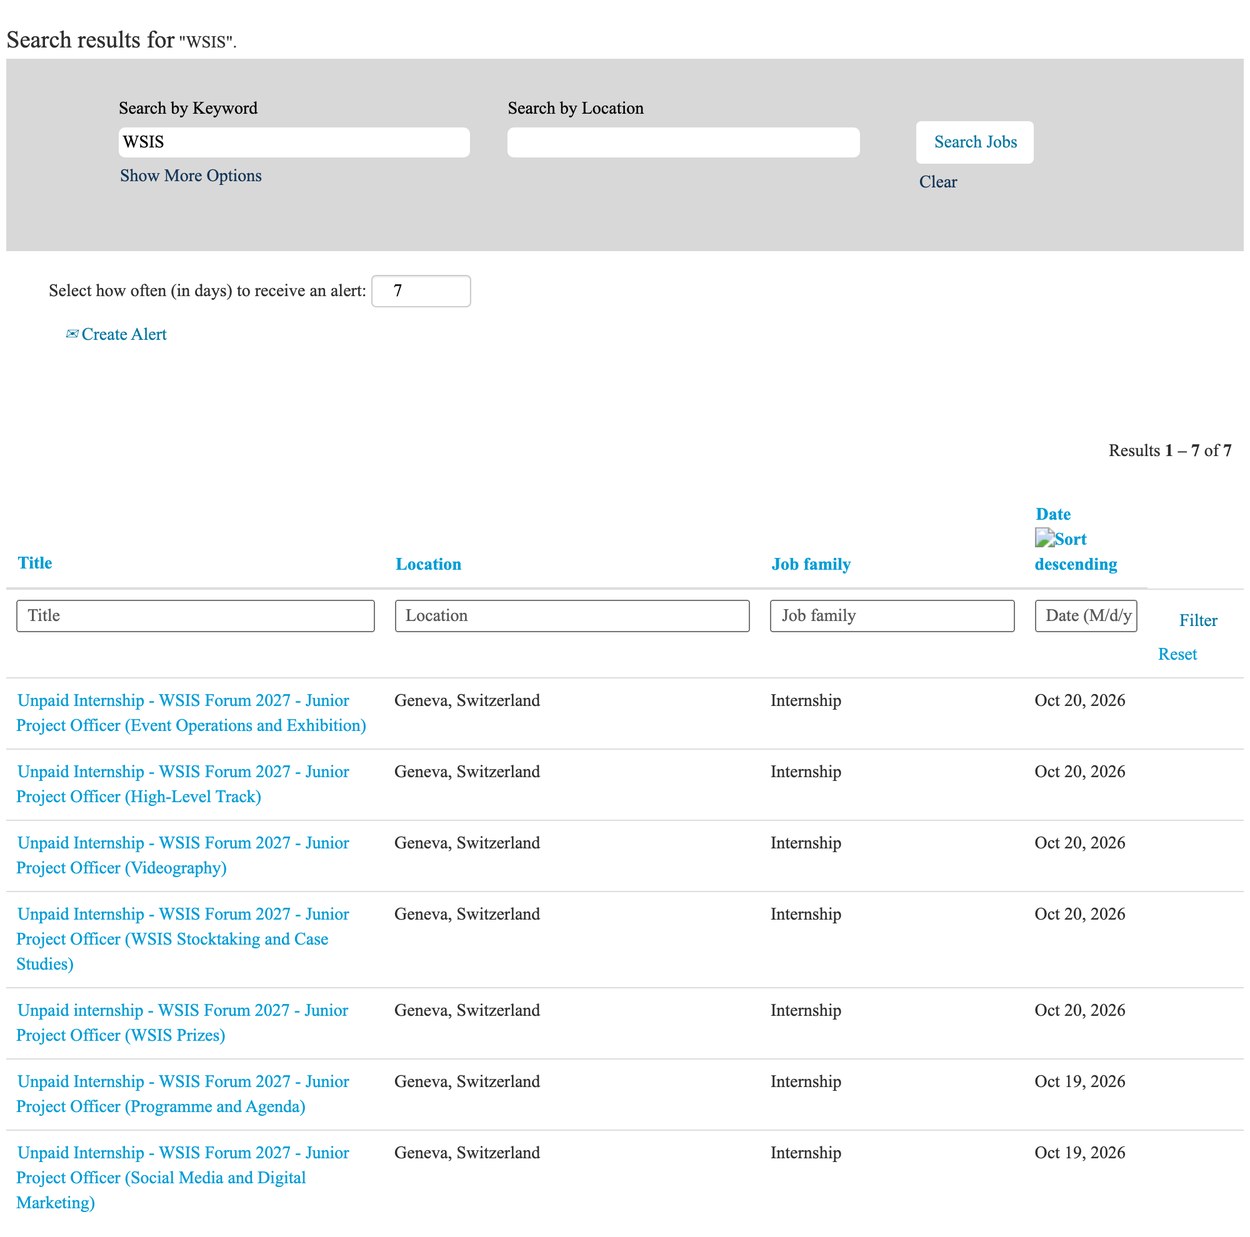The image size is (1250, 1237).
Task: Clear the search fields
Action: tap(938, 182)
